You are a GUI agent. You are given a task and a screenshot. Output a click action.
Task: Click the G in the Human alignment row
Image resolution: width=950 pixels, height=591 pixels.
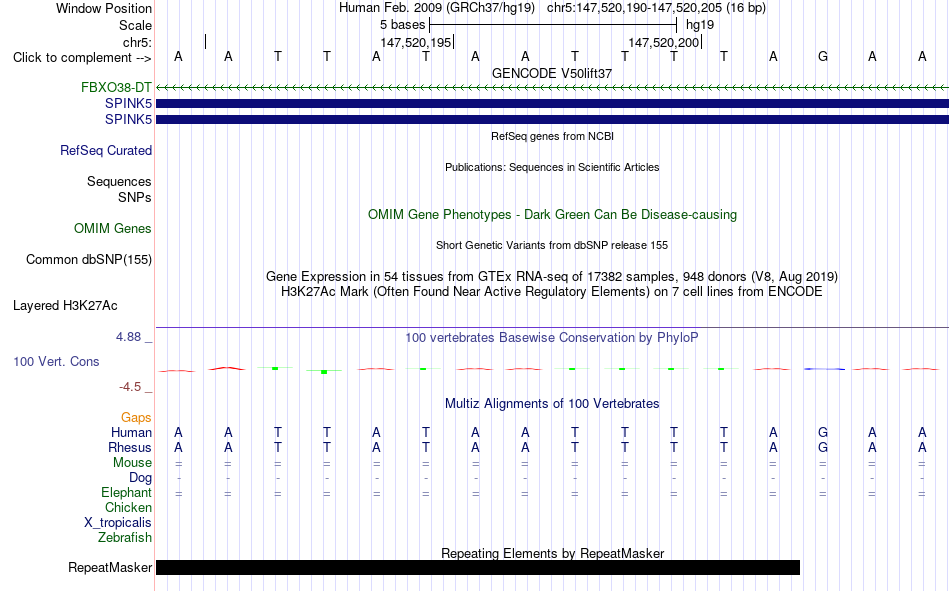point(823,432)
